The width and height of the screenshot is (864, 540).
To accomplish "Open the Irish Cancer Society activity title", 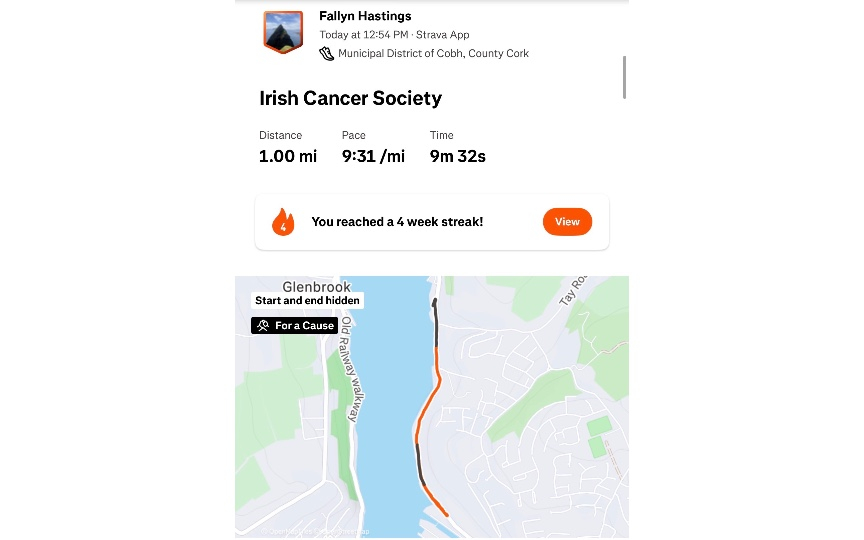I will (x=350, y=98).
